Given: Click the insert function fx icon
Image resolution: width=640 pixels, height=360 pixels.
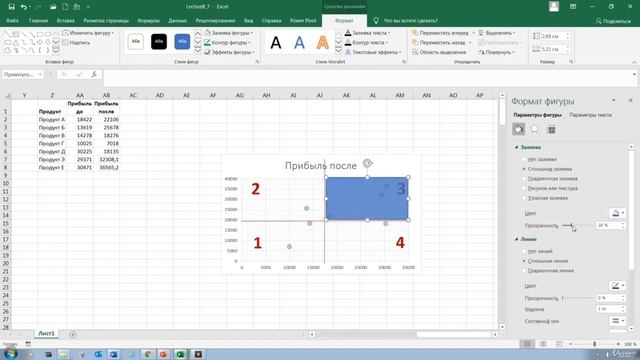Looking at the screenshot, I should [94, 75].
